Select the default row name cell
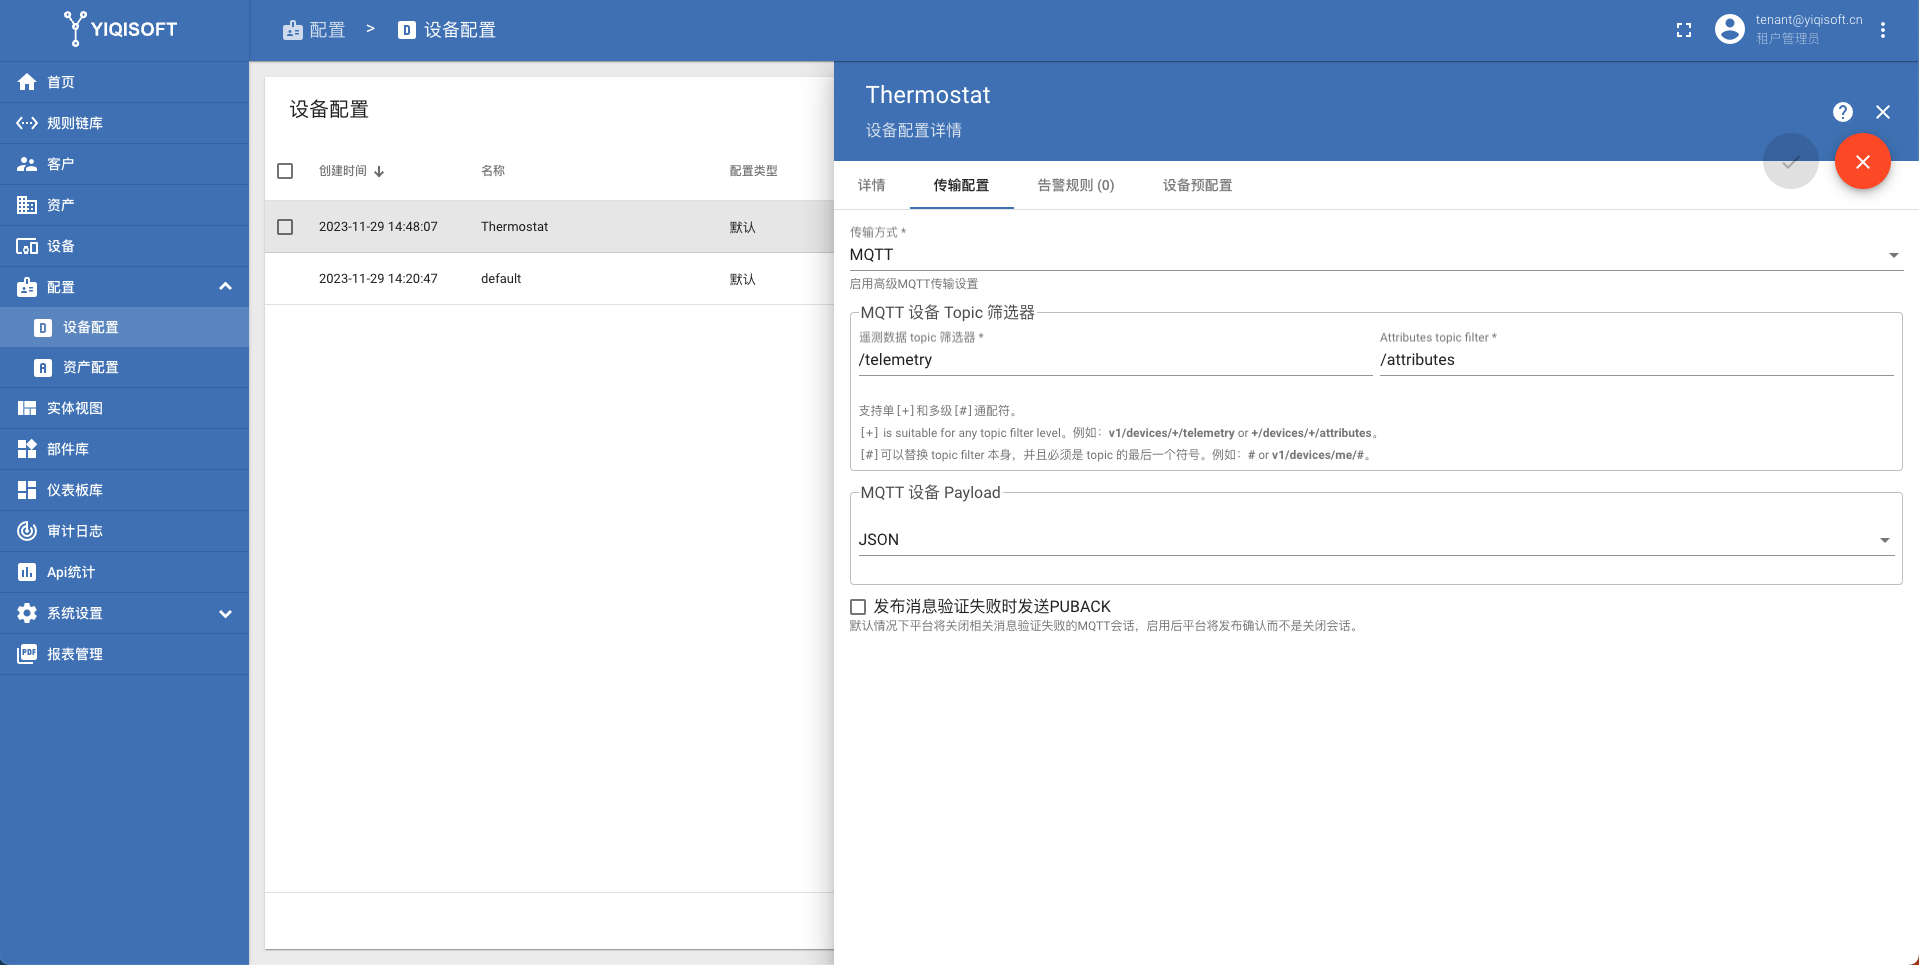The height and width of the screenshot is (965, 1919). [501, 279]
